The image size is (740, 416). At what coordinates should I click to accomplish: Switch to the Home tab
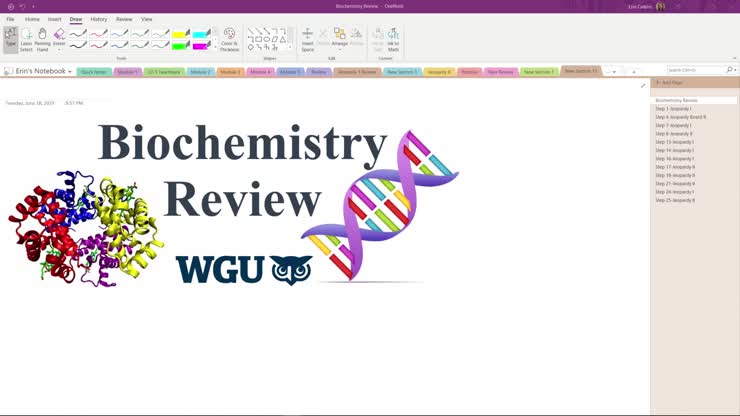[32, 19]
